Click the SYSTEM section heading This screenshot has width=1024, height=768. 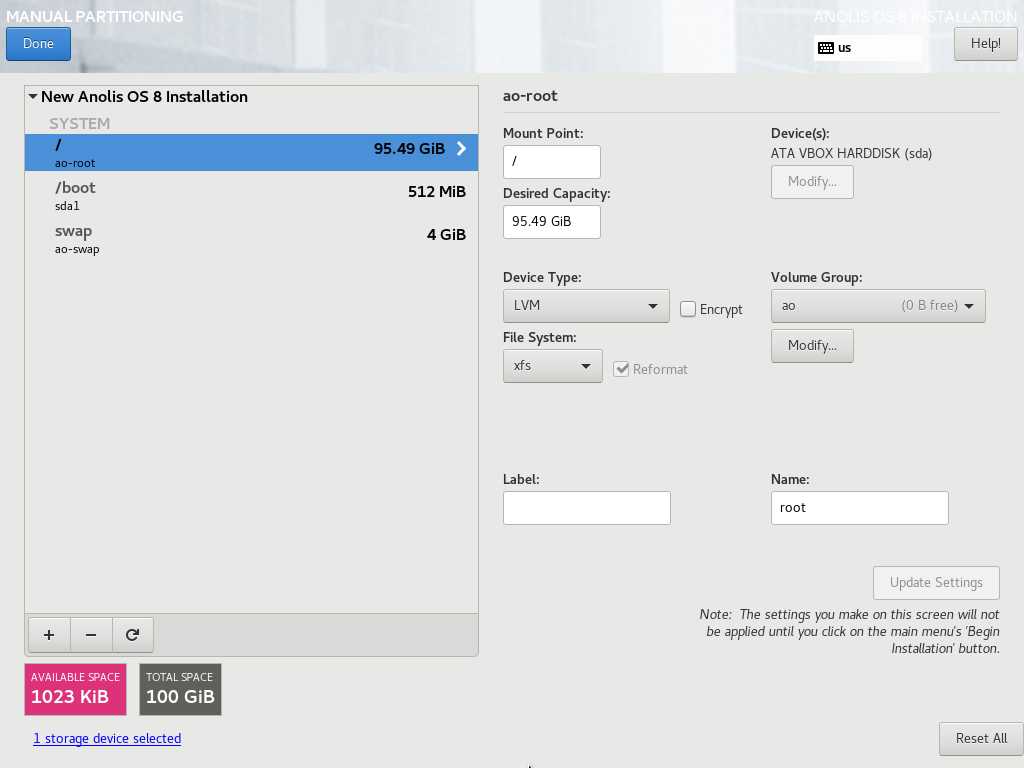click(x=80, y=123)
